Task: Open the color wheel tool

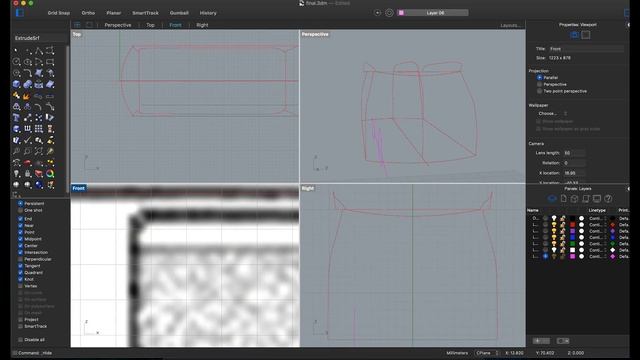Action: tap(50, 174)
